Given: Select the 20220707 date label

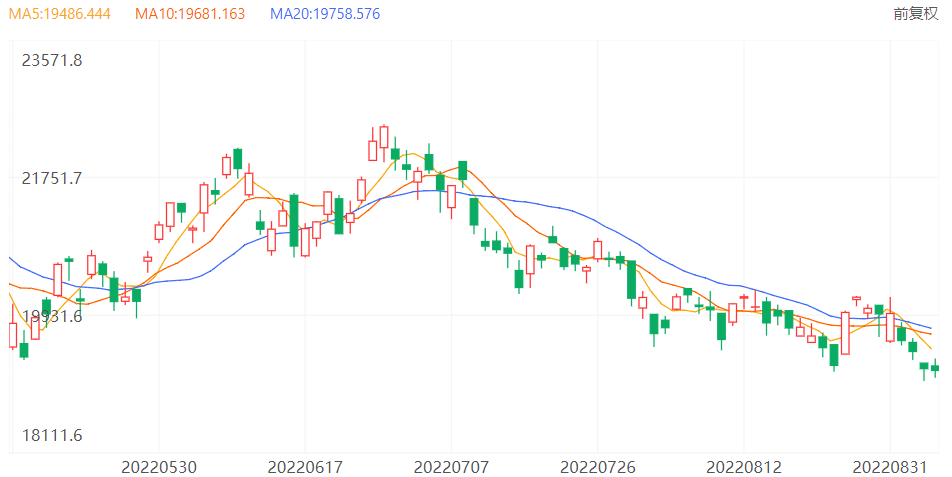Looking at the screenshot, I should click(451, 467).
